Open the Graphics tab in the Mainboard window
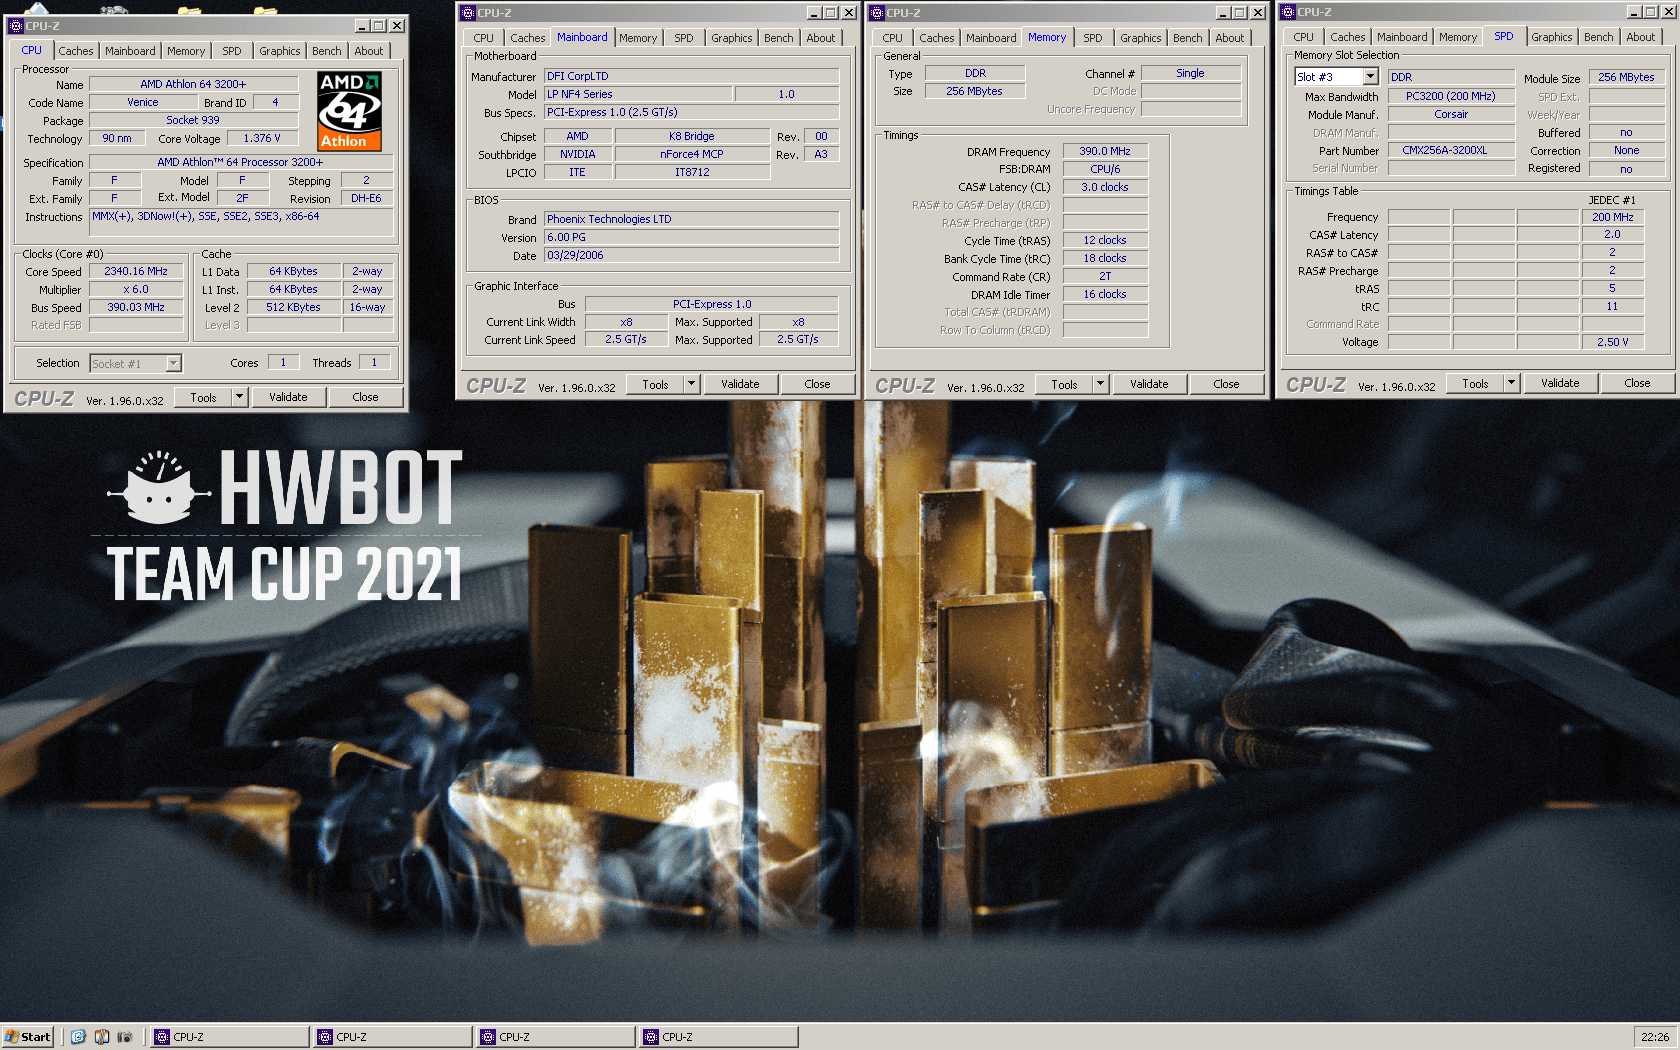The width and height of the screenshot is (1680, 1050). click(732, 38)
